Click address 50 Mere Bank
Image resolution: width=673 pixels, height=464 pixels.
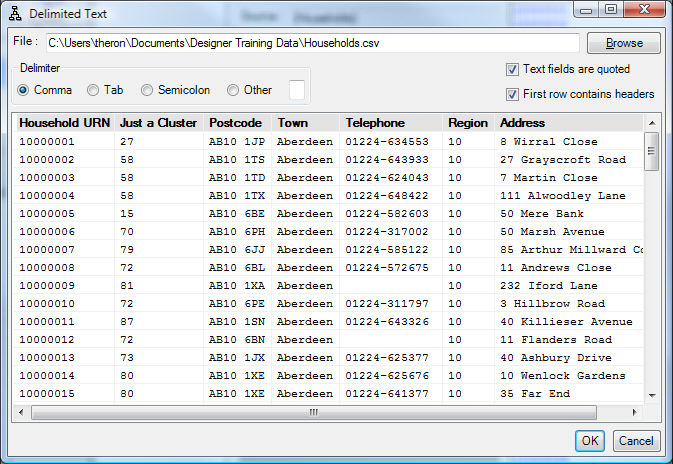coord(542,214)
